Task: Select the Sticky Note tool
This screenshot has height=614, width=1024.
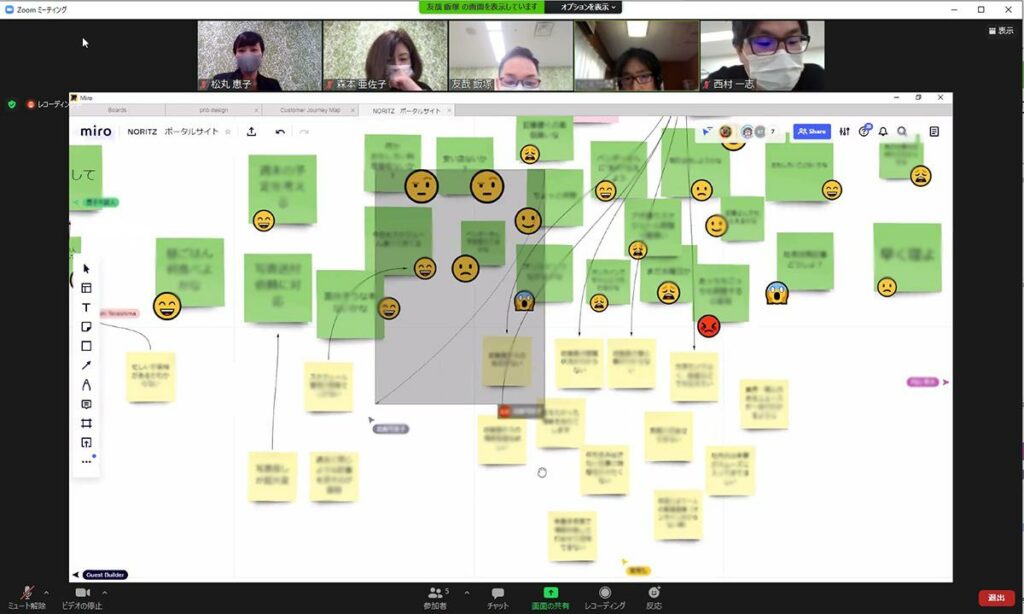Action: coord(86,327)
